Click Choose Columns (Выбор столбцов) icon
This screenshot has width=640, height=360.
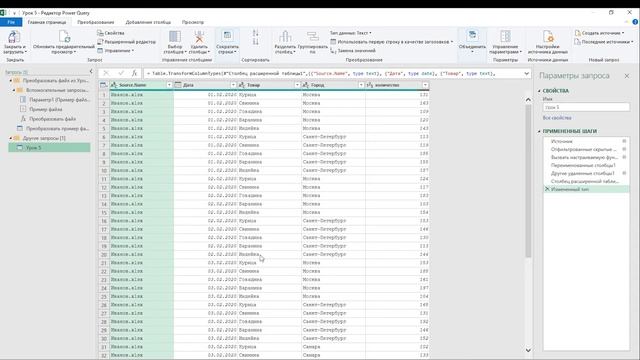coord(175,37)
